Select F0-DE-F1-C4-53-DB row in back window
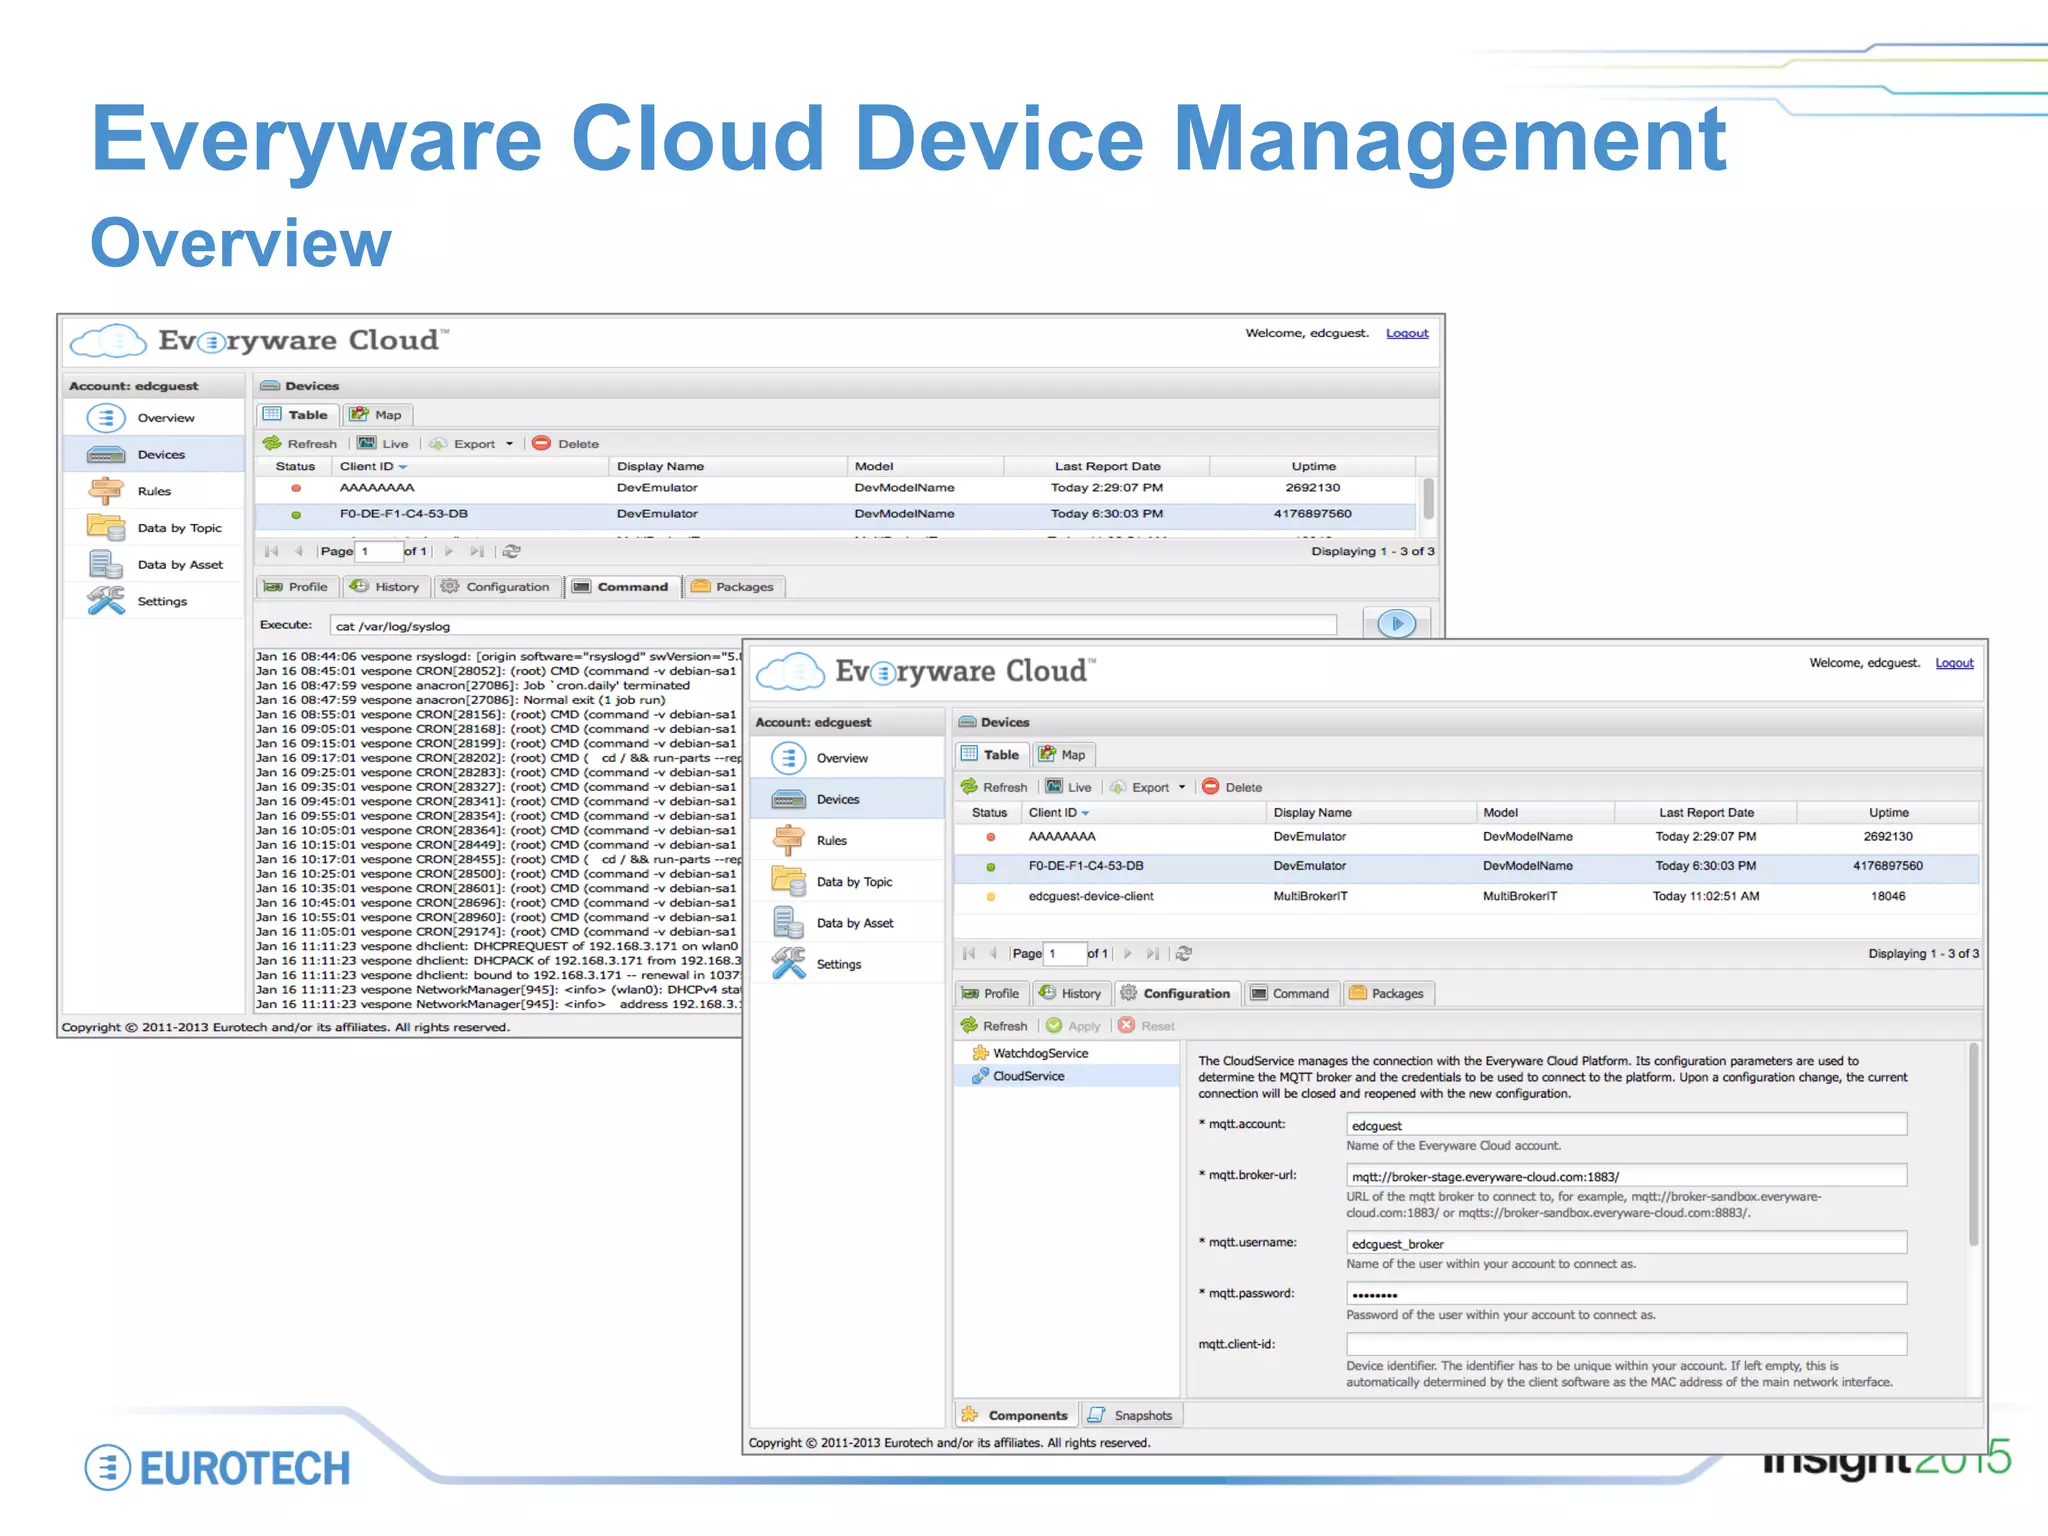Viewport: 2048px width, 1536px height. [836, 514]
